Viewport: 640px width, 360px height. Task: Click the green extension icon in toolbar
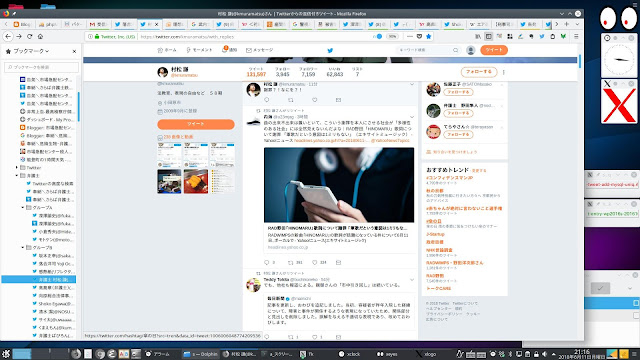click(563, 36)
